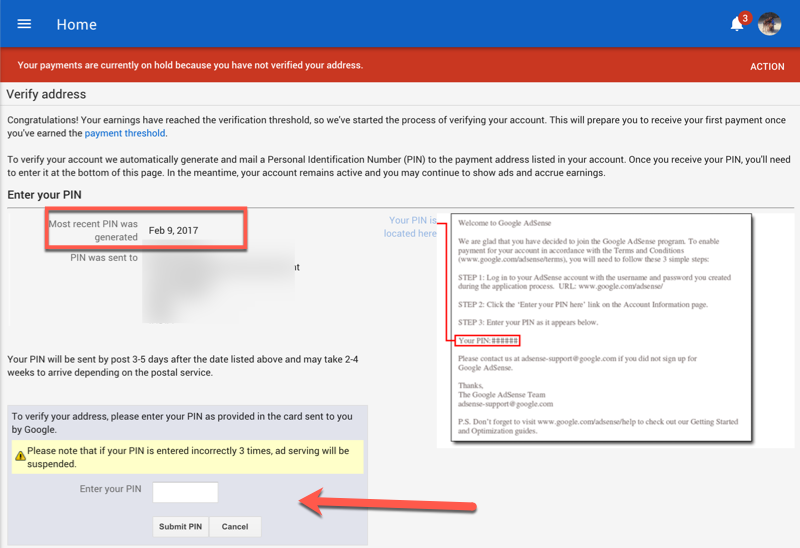Click the red notification count badge
Viewport: 800px width, 548px height.
[745, 18]
